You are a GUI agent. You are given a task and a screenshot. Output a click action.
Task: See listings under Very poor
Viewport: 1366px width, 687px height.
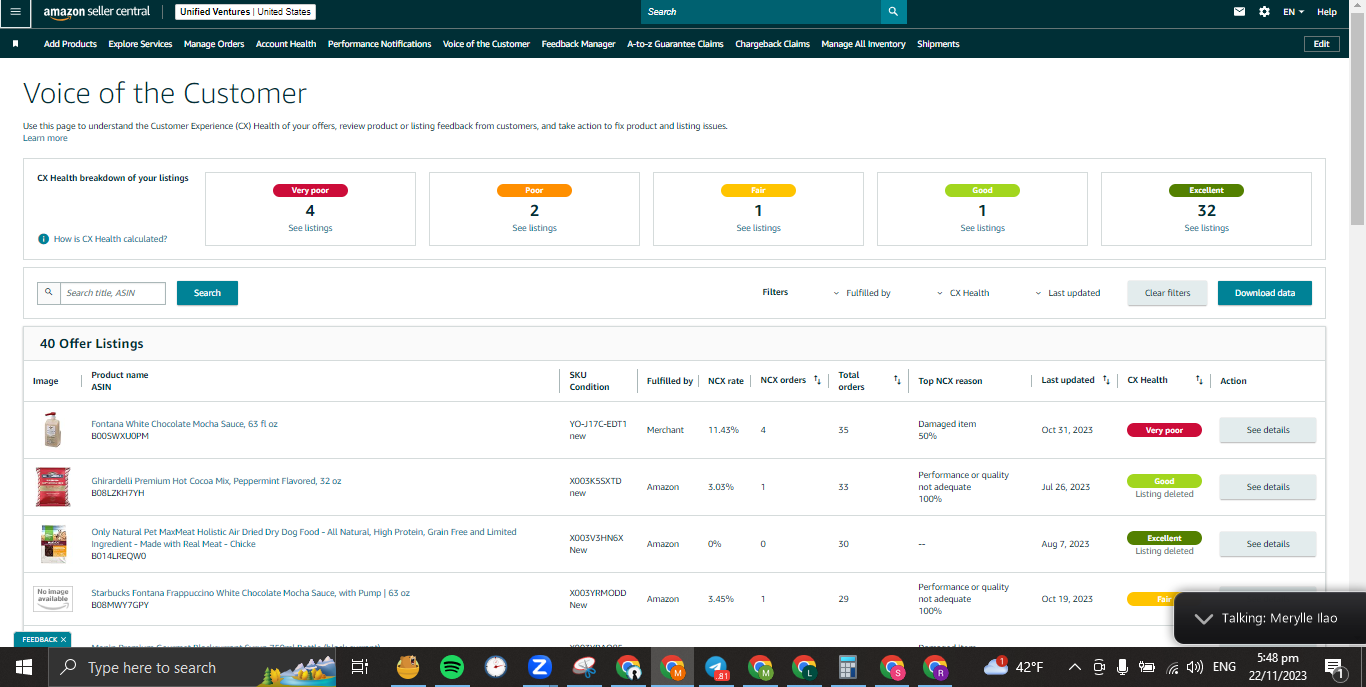click(310, 228)
